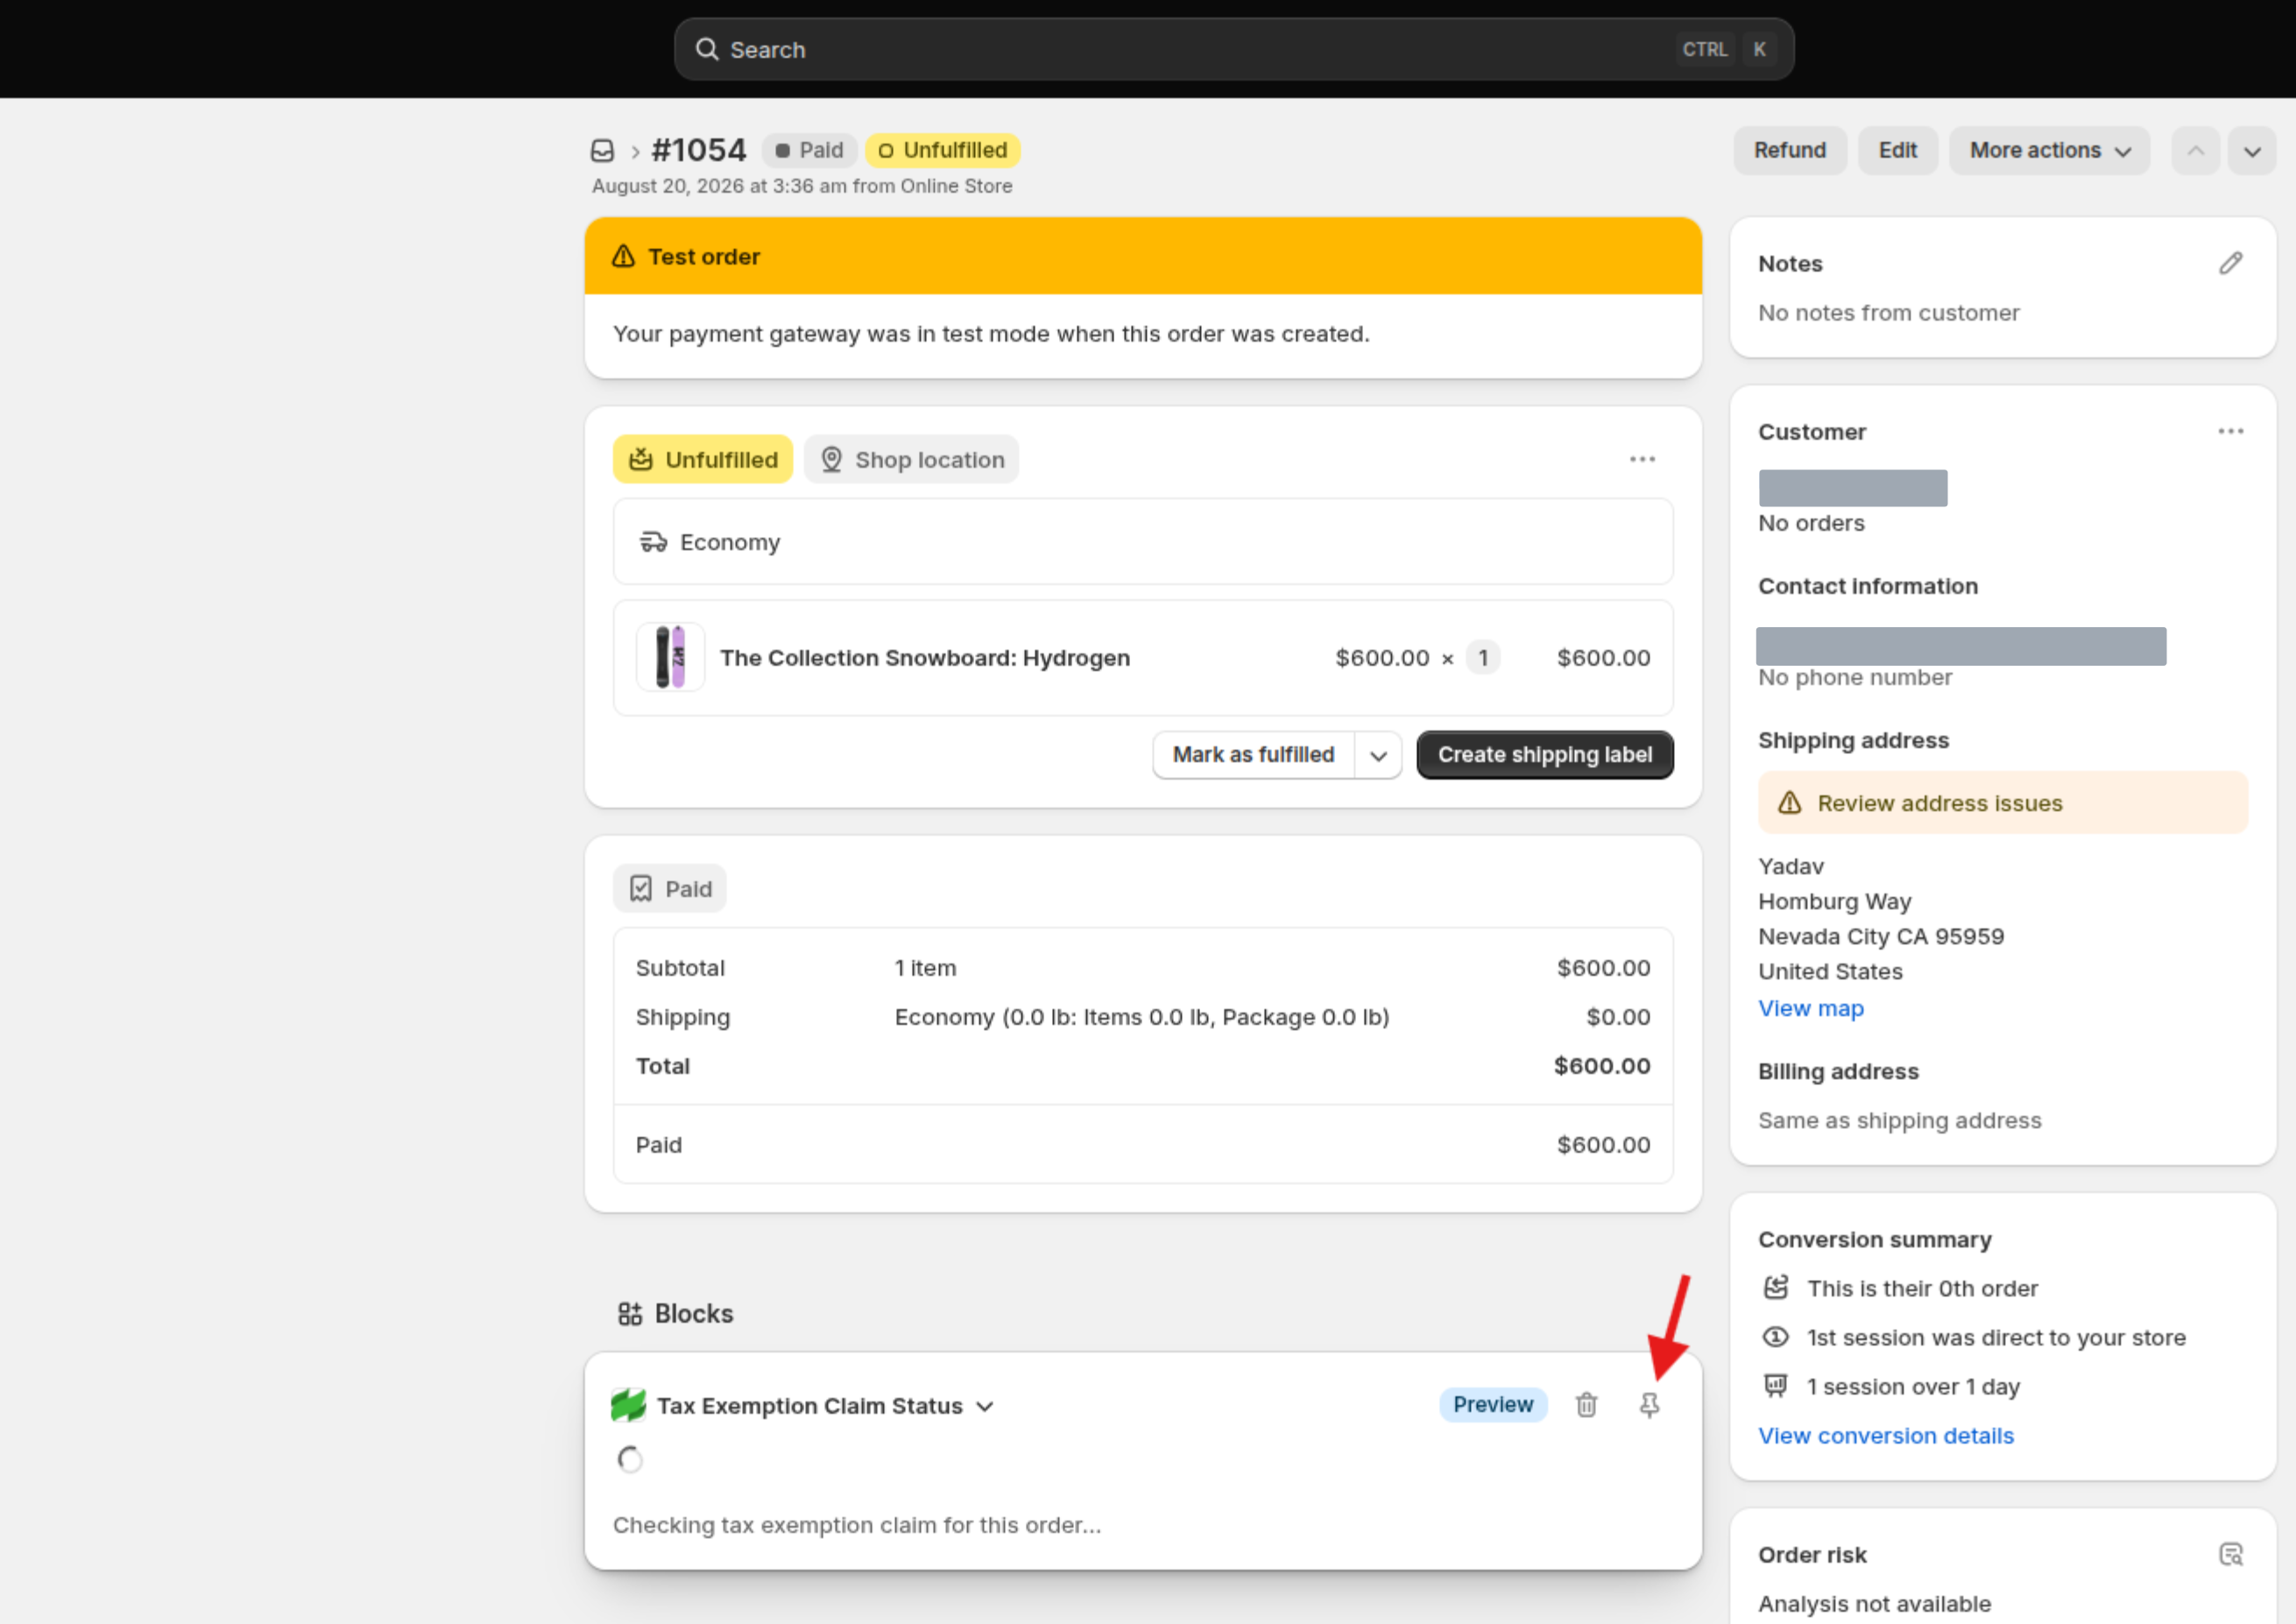Click the Unfulfilled badge in fulfillment card
The height and width of the screenshot is (1624, 2296).
tap(702, 459)
